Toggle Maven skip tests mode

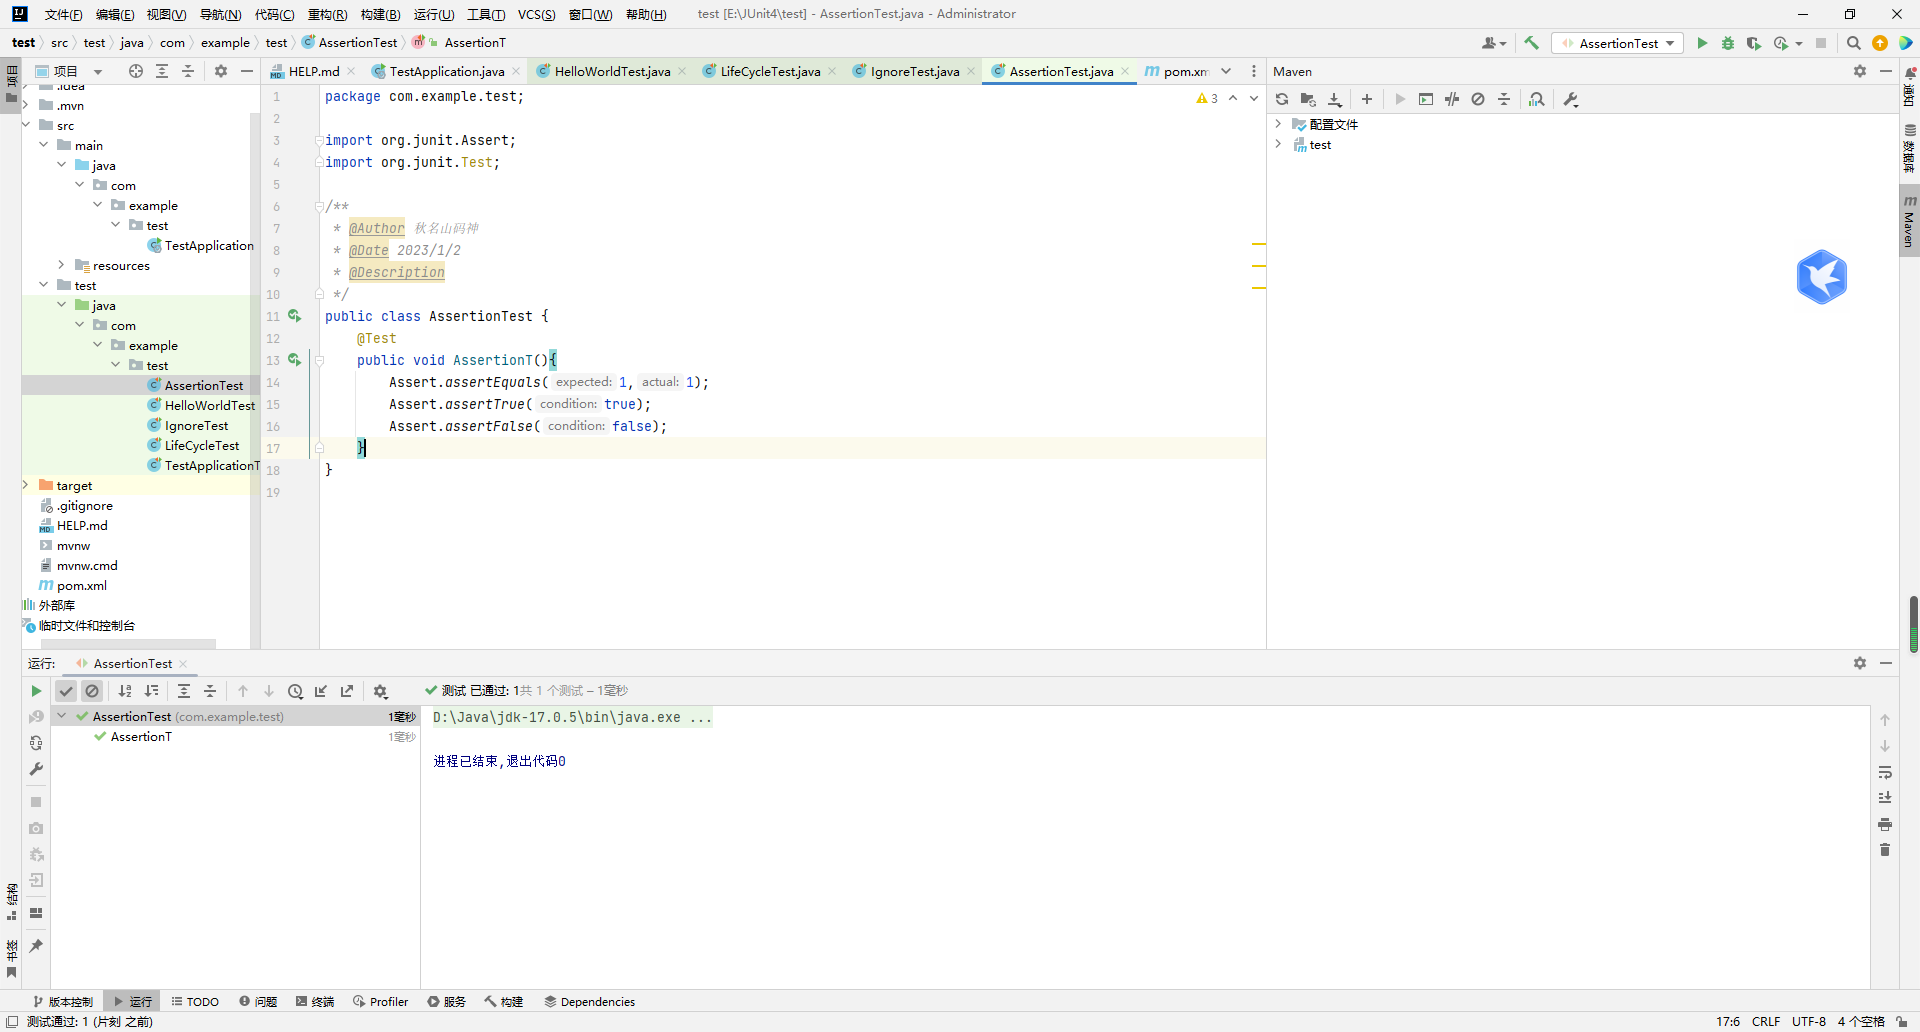[x=1478, y=99]
